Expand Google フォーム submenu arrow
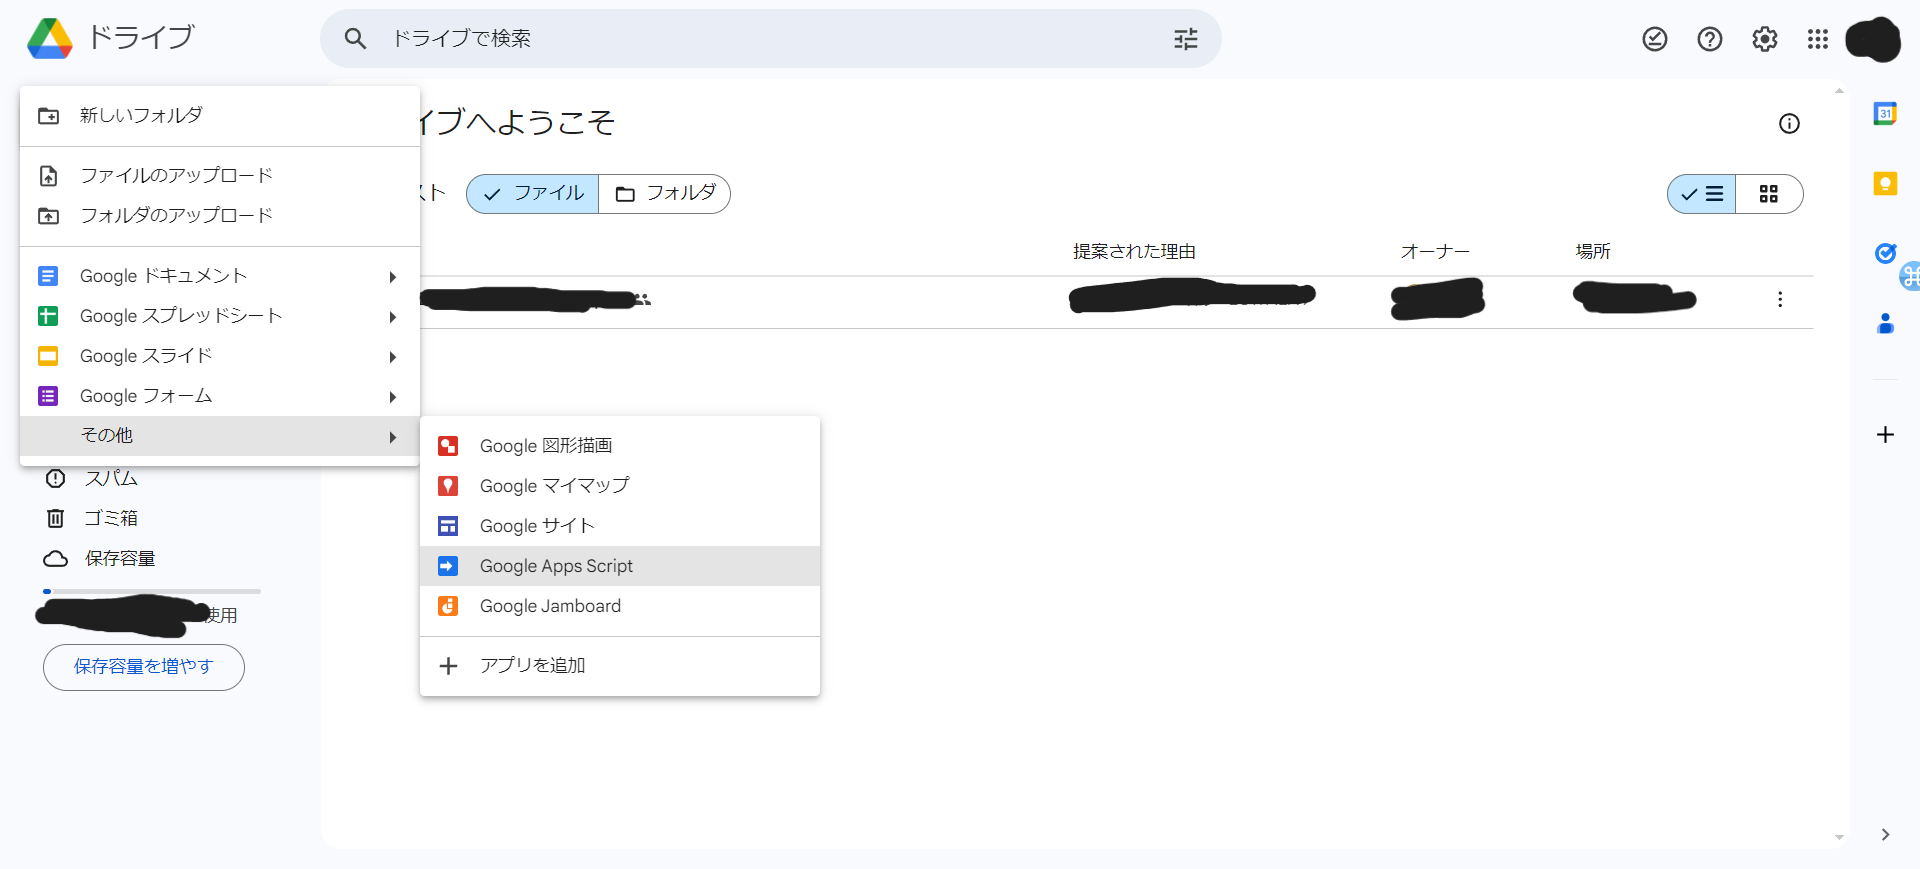Image resolution: width=1920 pixels, height=869 pixels. click(393, 397)
